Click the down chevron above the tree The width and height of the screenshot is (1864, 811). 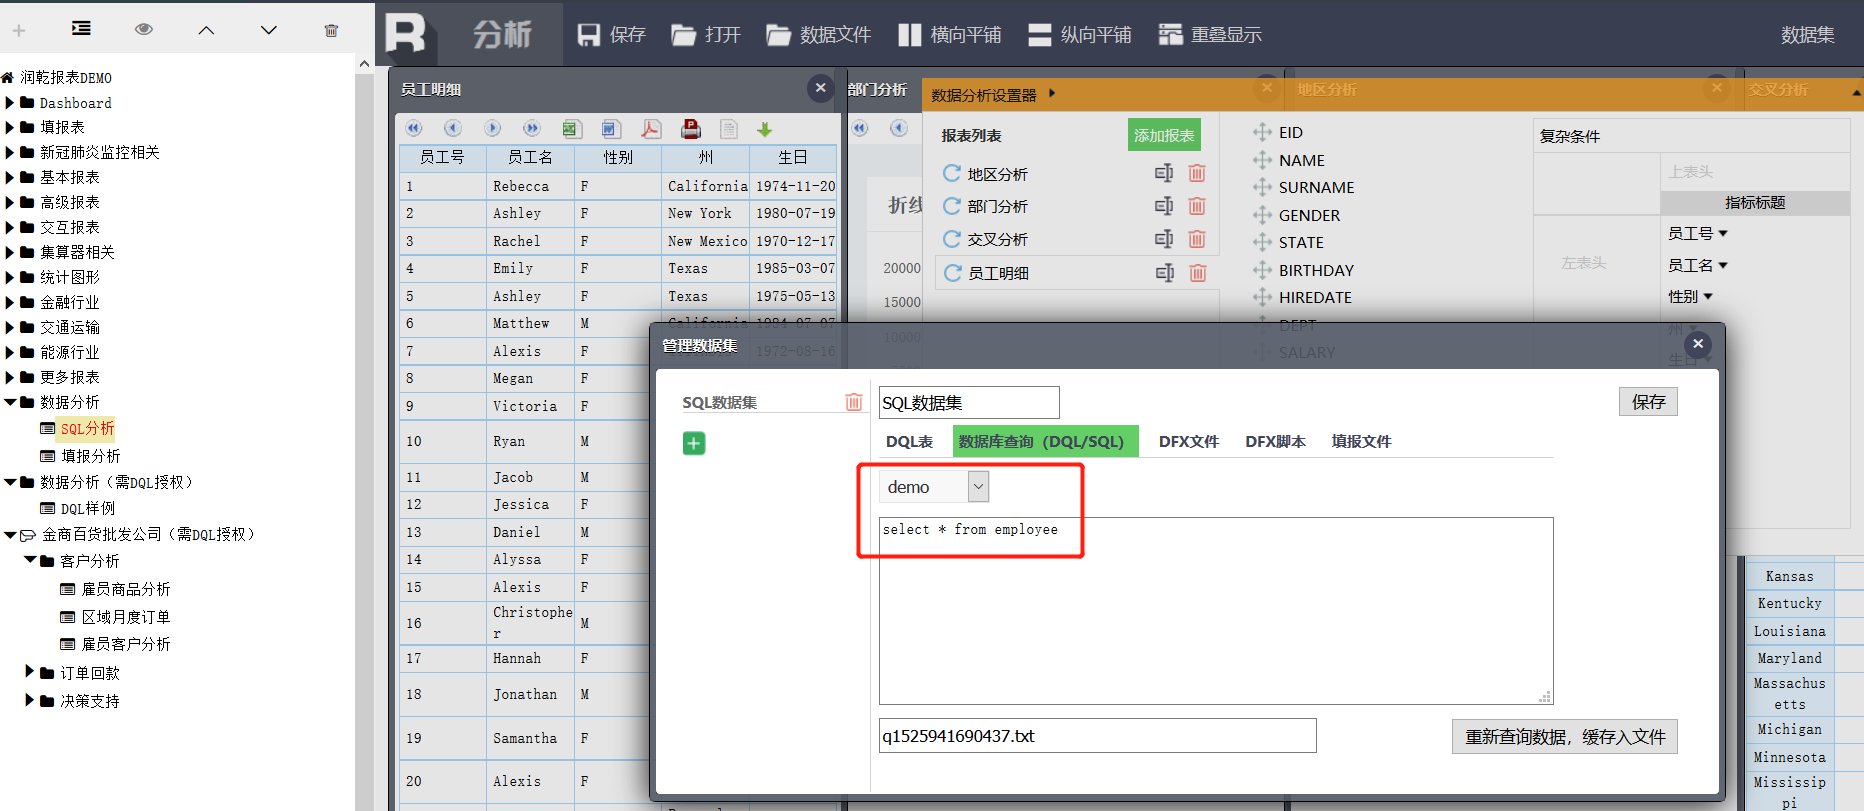[x=268, y=30]
